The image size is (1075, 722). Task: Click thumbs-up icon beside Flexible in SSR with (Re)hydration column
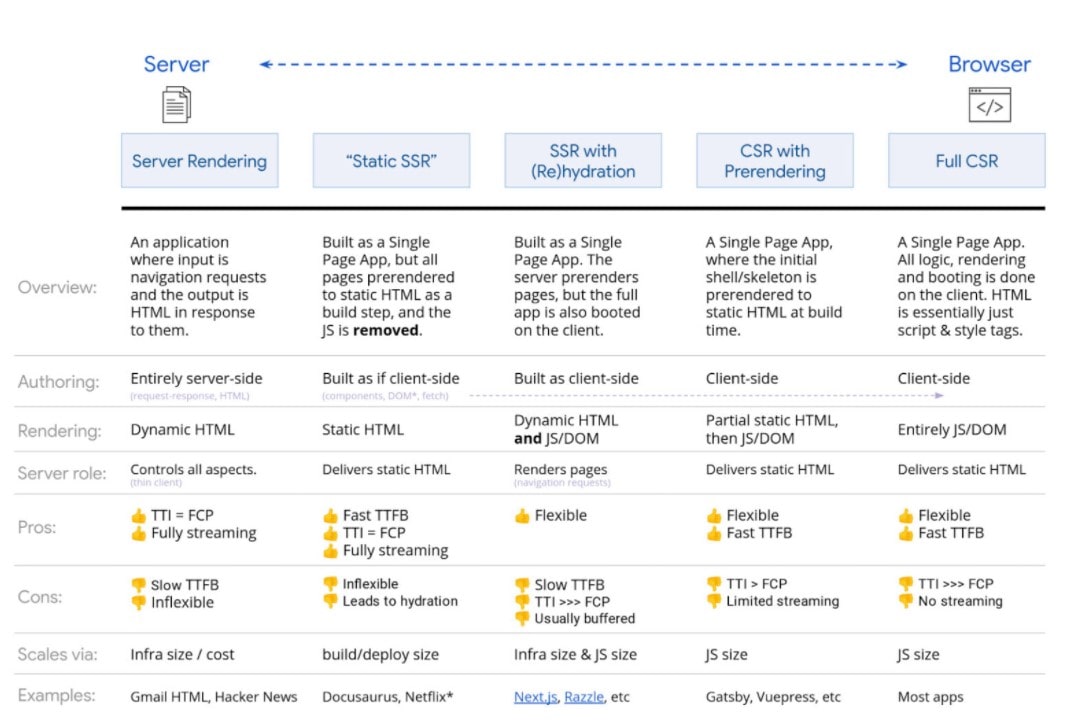click(x=522, y=516)
